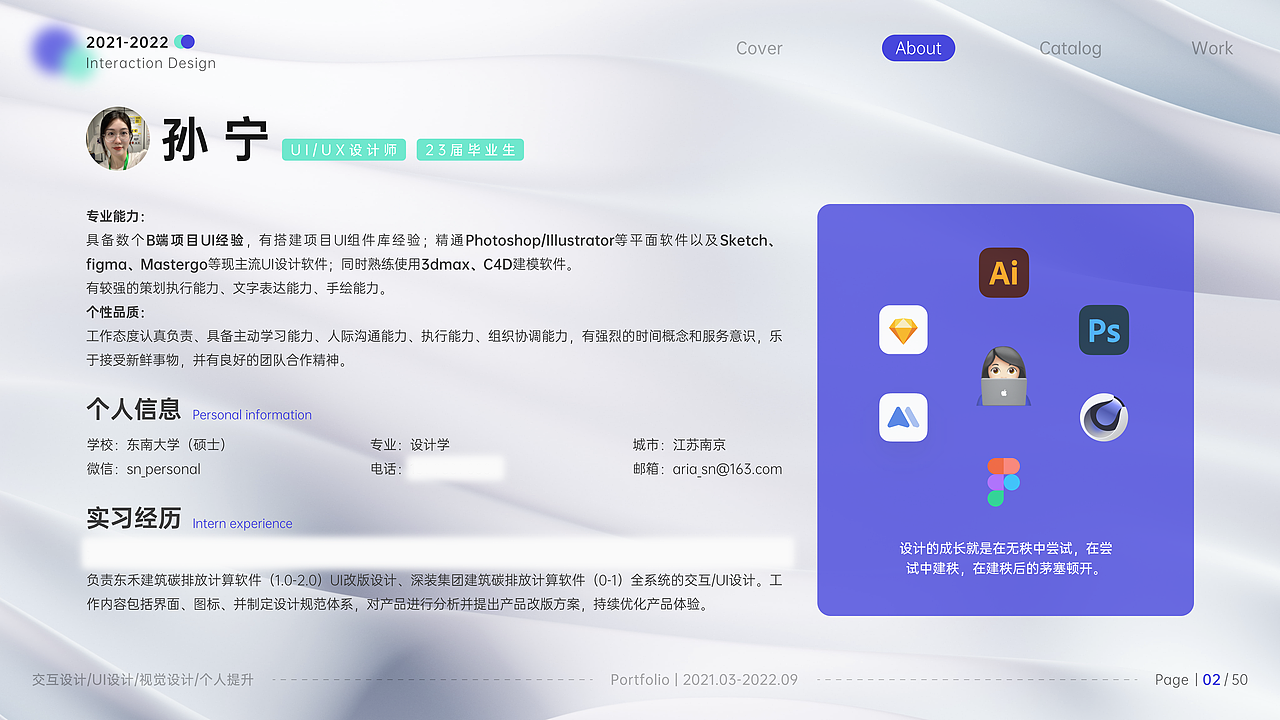Click footer text 交互设计/UI设计/视觉设计/个人提升
Screen dimensions: 1280x720
point(143,680)
